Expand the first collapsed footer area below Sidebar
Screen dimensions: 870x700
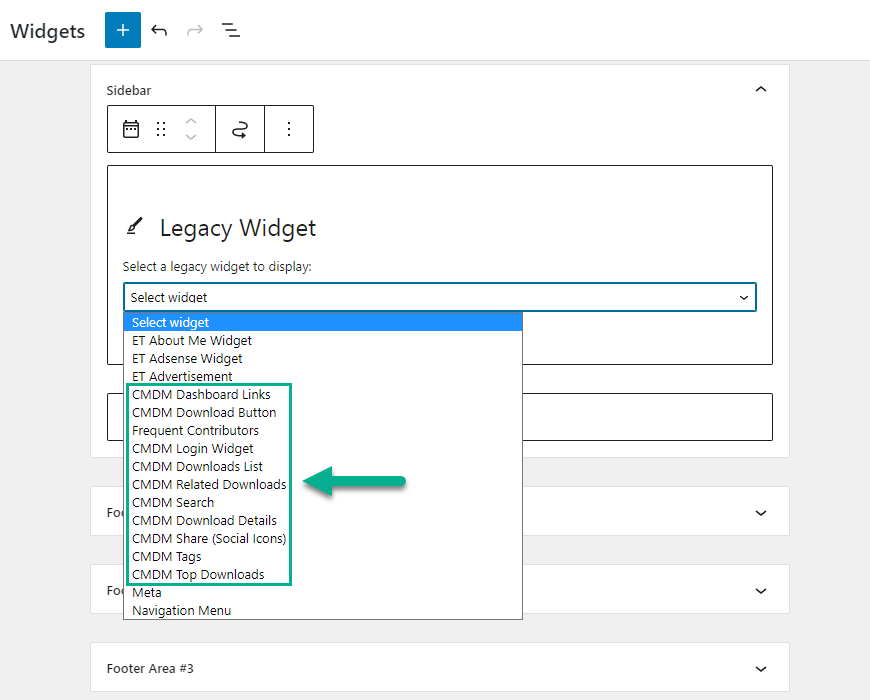point(761,513)
